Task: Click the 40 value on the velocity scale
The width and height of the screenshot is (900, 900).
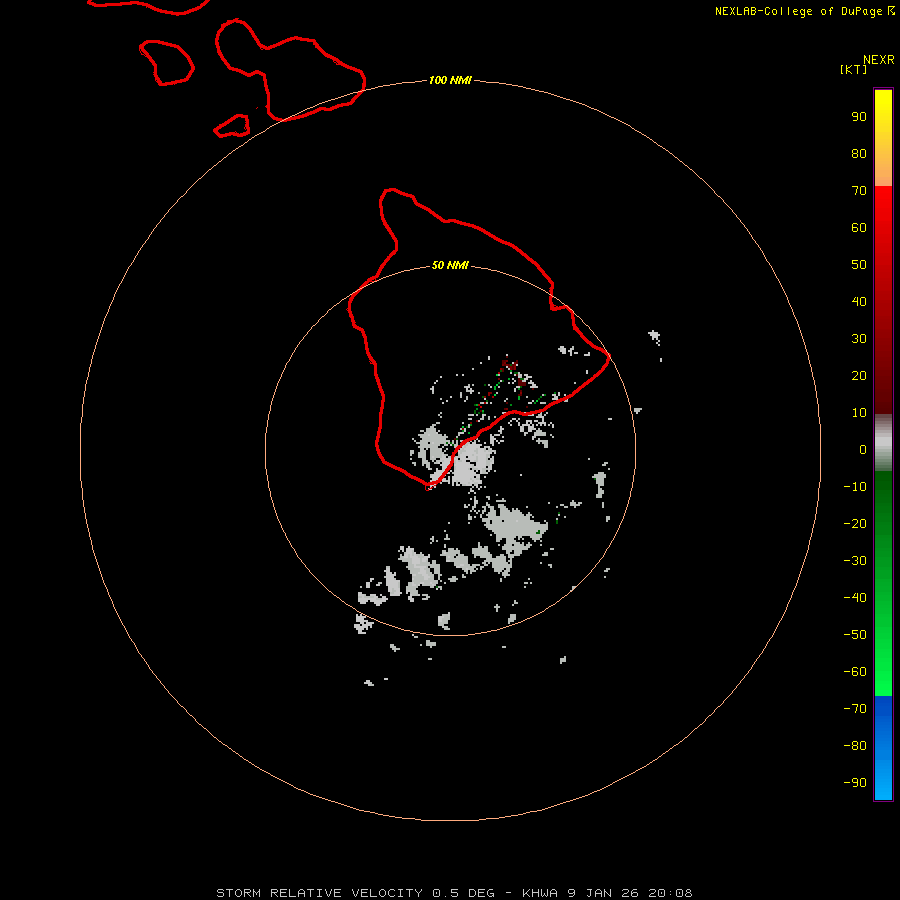Action: (859, 302)
